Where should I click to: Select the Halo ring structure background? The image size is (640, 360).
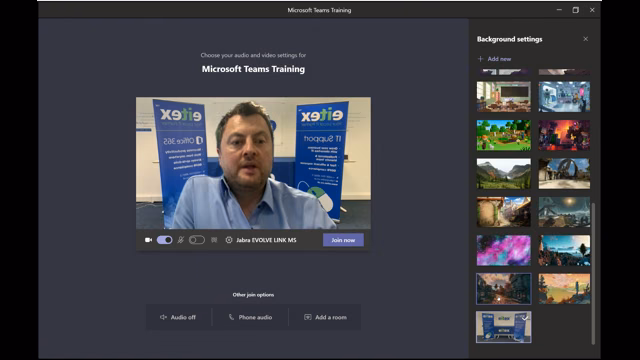(x=564, y=173)
